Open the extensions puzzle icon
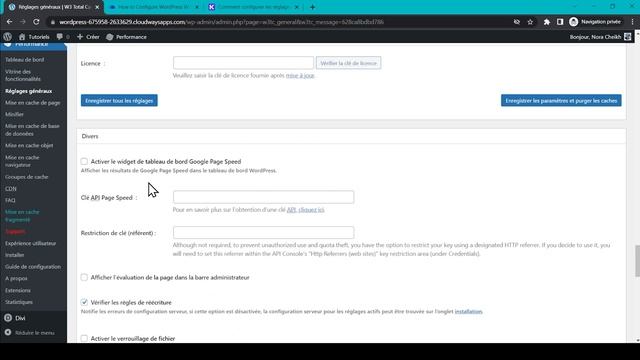The width and height of the screenshot is (640, 360). (547, 22)
